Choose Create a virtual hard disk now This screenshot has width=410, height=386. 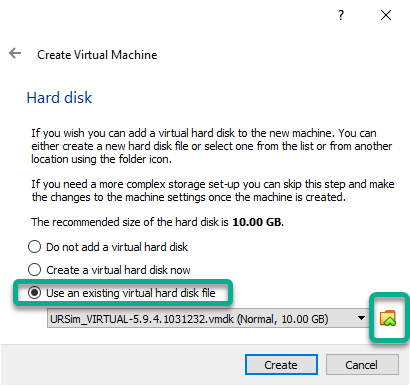(109, 270)
